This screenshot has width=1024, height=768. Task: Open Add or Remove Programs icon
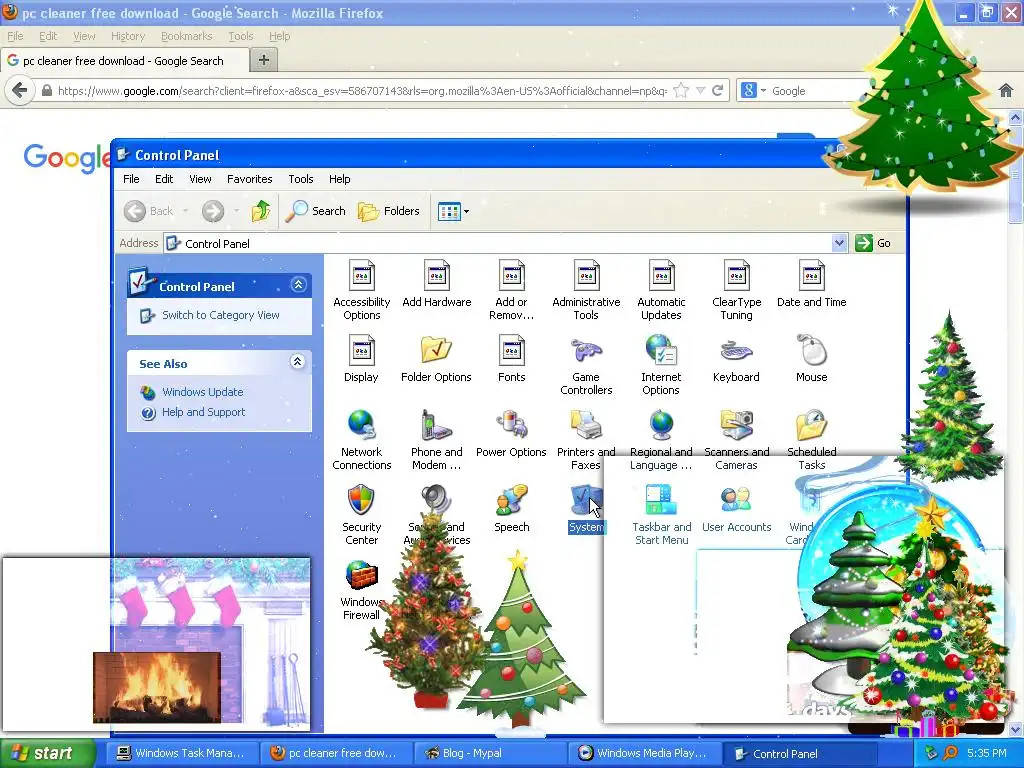click(x=511, y=290)
